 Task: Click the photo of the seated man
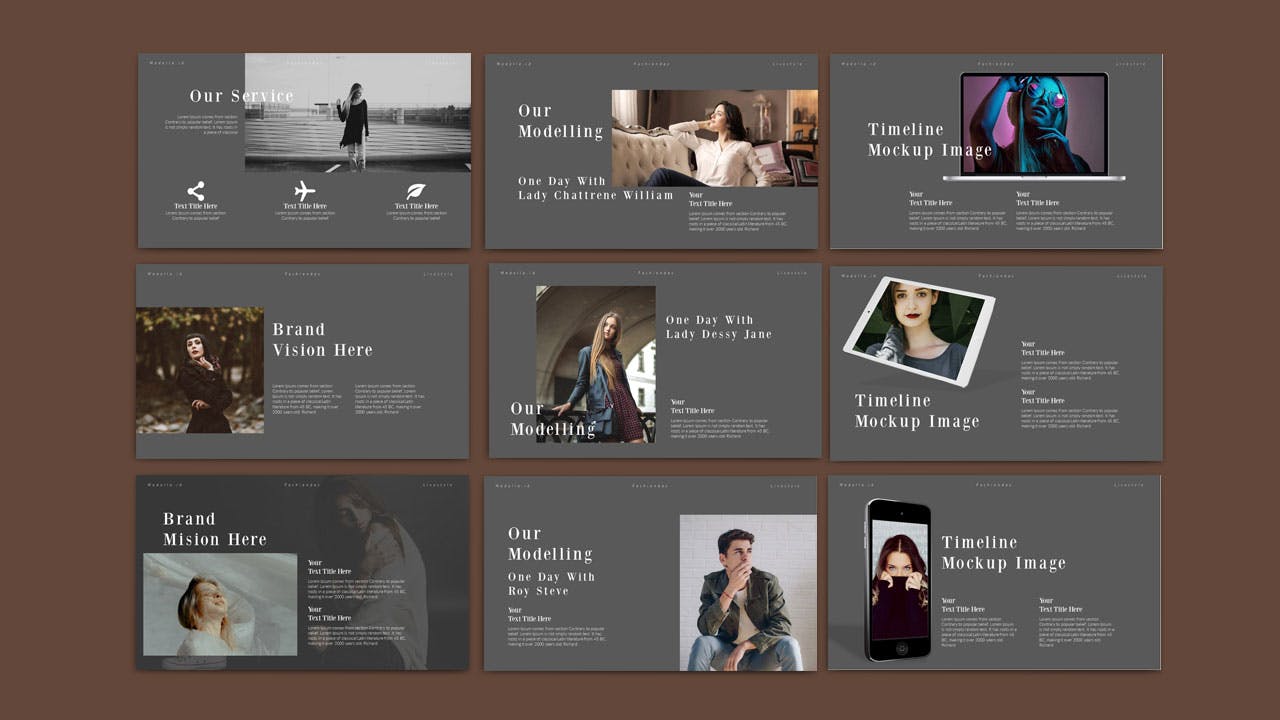748,592
